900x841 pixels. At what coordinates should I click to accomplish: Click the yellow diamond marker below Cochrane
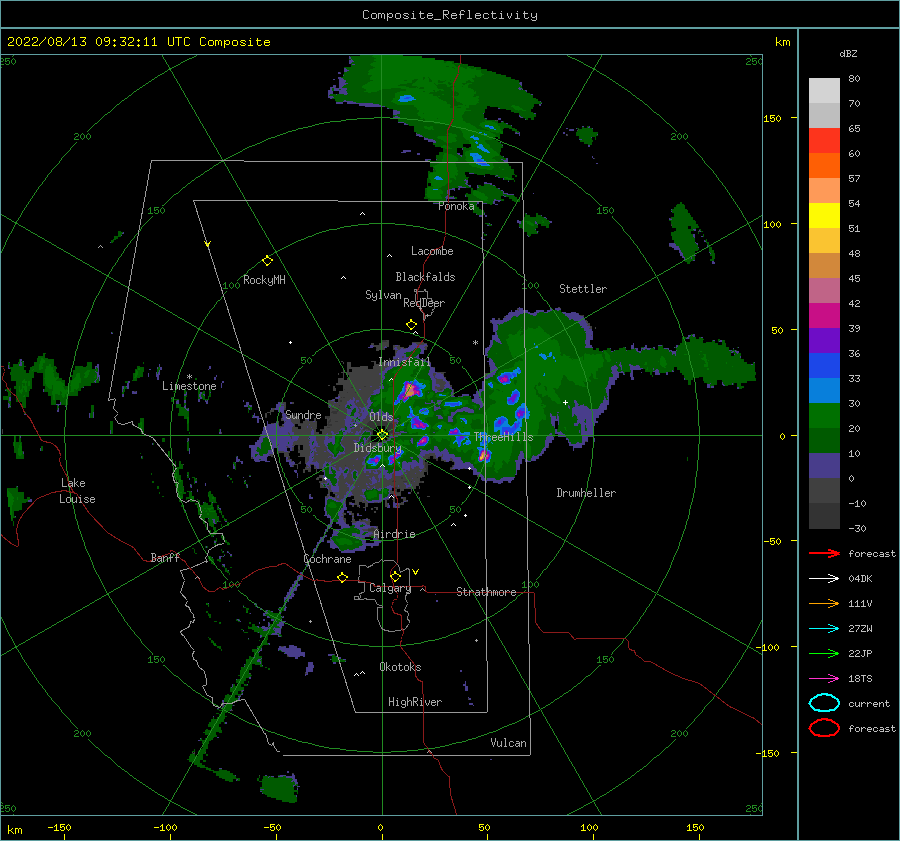(343, 577)
